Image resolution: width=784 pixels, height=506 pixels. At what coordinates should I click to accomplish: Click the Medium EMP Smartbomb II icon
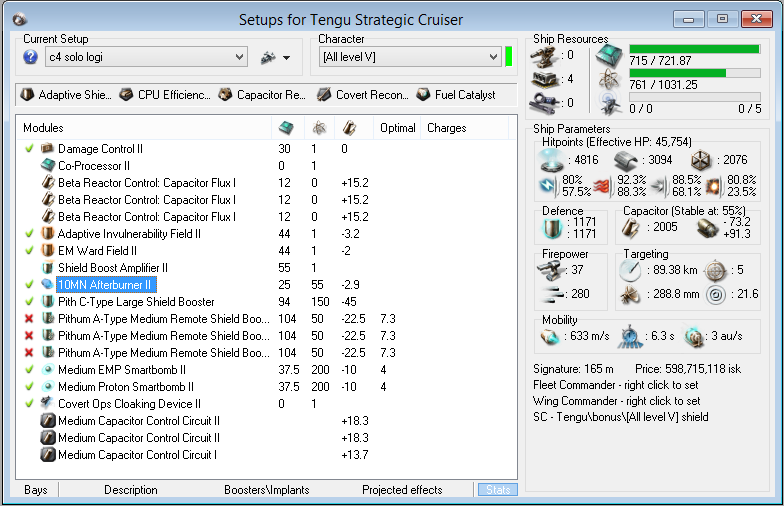(x=48, y=370)
